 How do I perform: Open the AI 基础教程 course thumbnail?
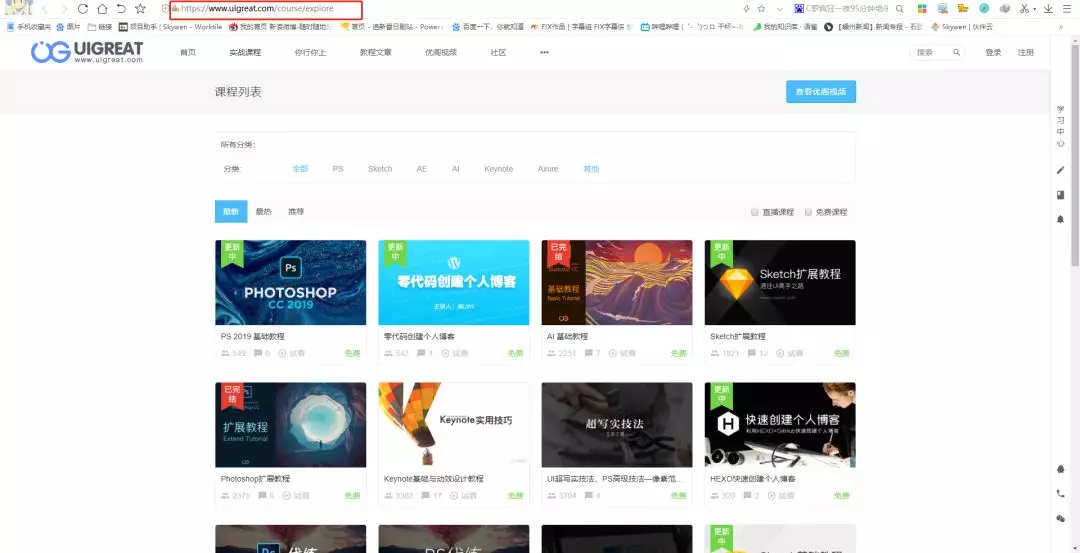click(617, 282)
